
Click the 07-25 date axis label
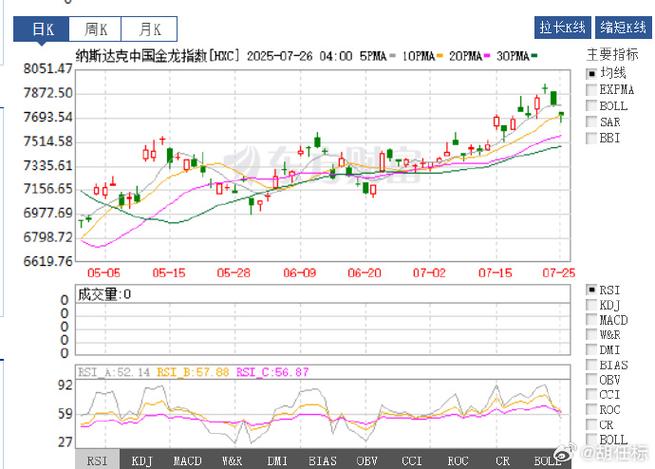[x=559, y=273]
